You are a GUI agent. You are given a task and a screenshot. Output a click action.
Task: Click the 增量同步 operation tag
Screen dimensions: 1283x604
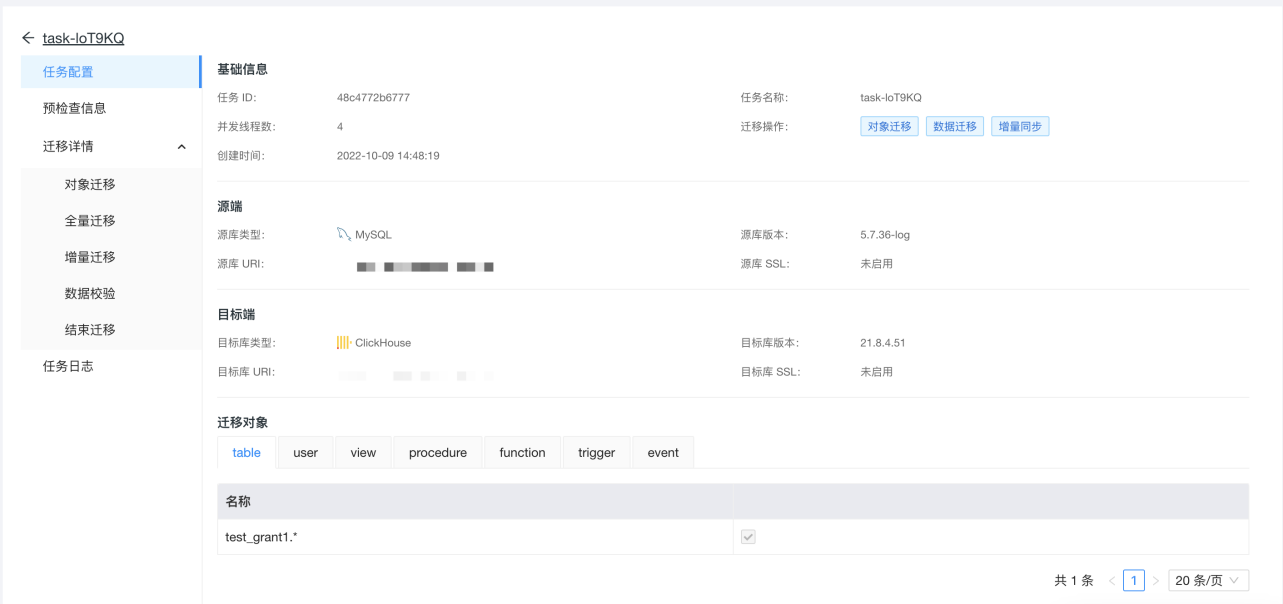(1020, 126)
